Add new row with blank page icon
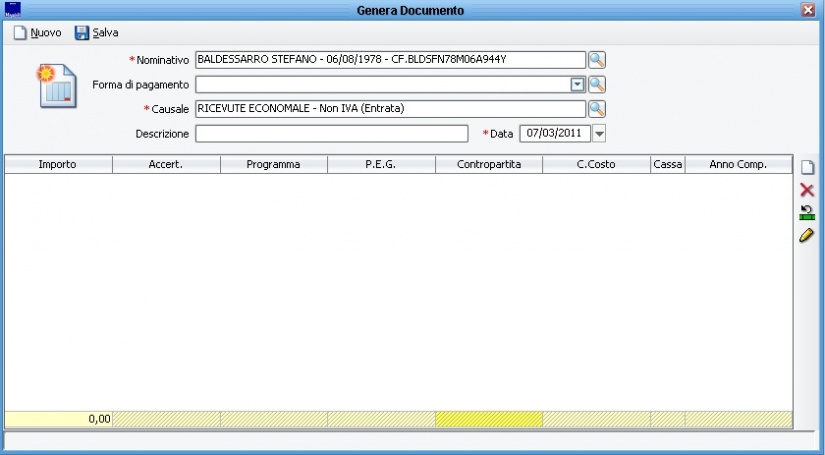 [807, 168]
